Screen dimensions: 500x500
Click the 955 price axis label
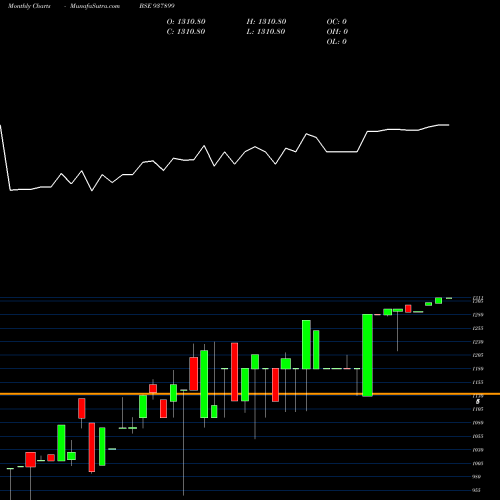pos(477,490)
